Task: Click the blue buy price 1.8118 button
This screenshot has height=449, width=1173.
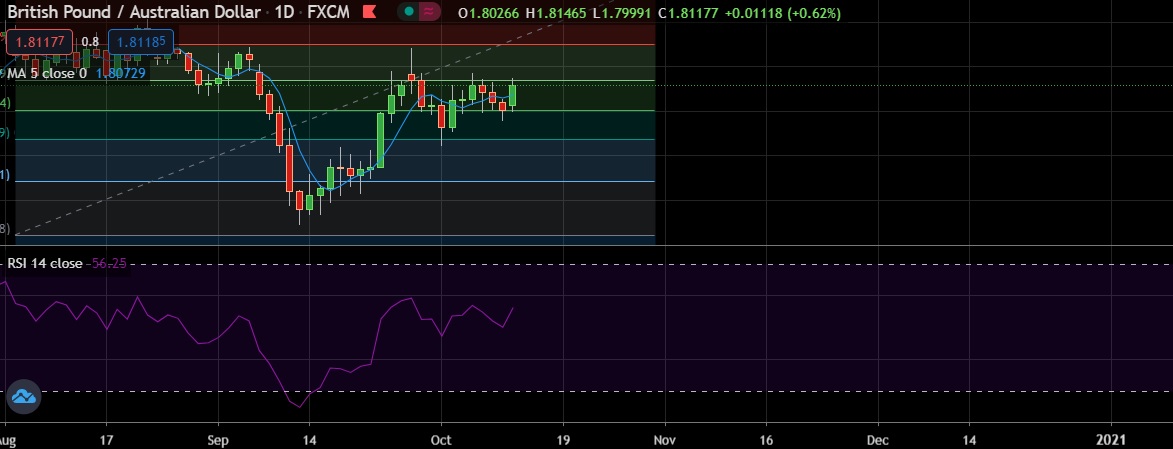Action: point(141,42)
